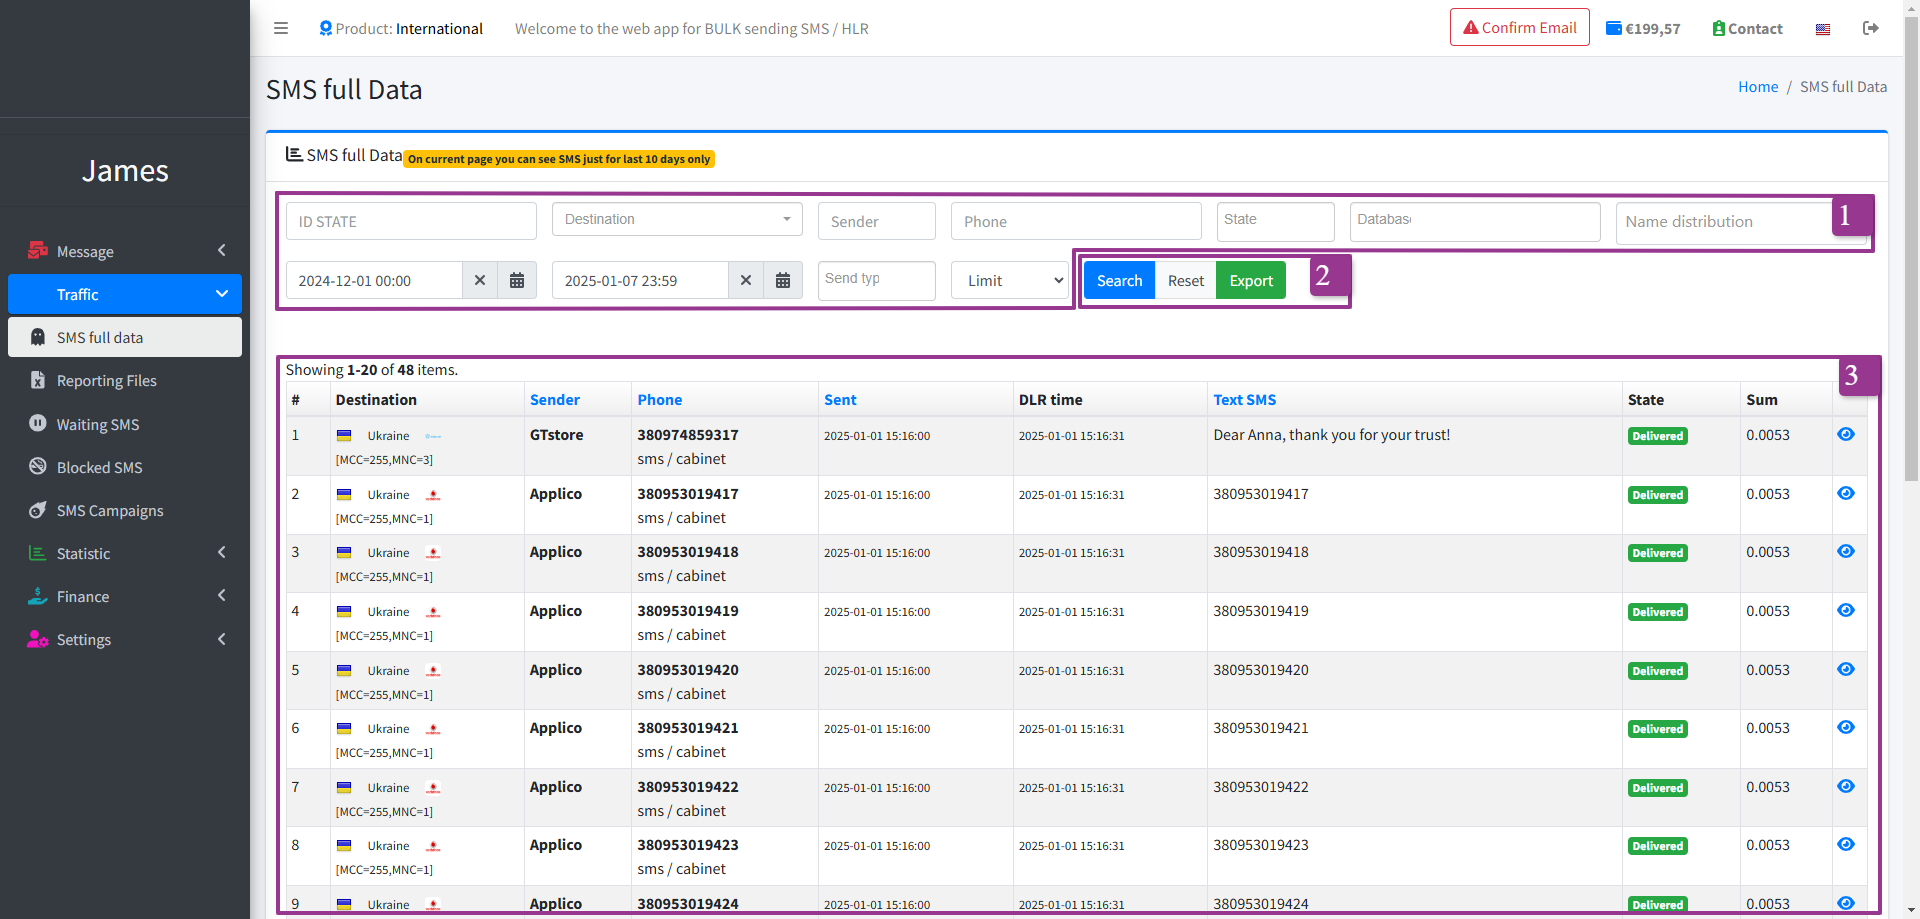The width and height of the screenshot is (1920, 919).
Task: Go to SMS Campaigns page
Action: (110, 510)
